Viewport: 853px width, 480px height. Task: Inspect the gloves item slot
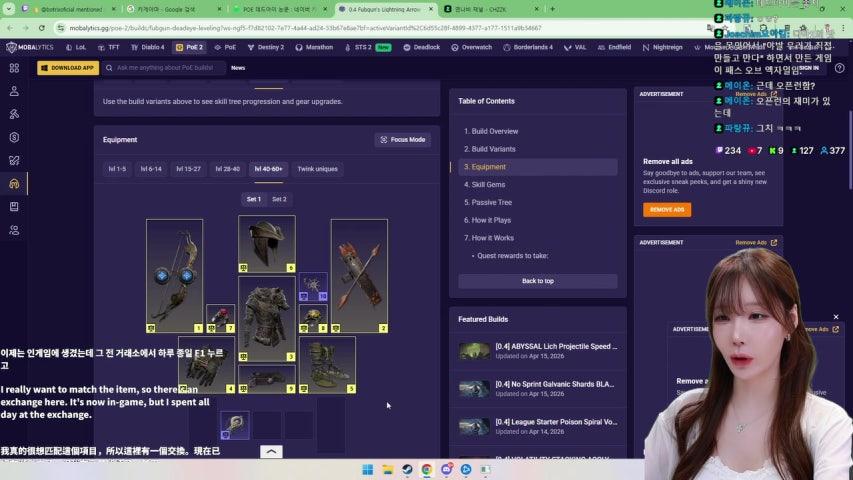(x=206, y=365)
